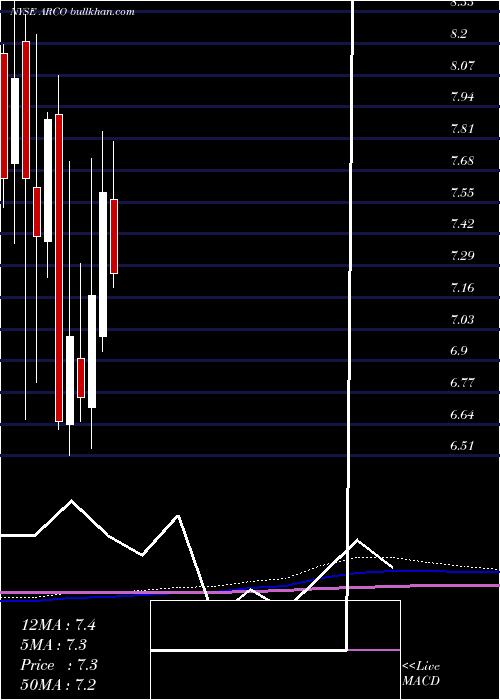Select the 7.03 price axis label

tap(462, 319)
